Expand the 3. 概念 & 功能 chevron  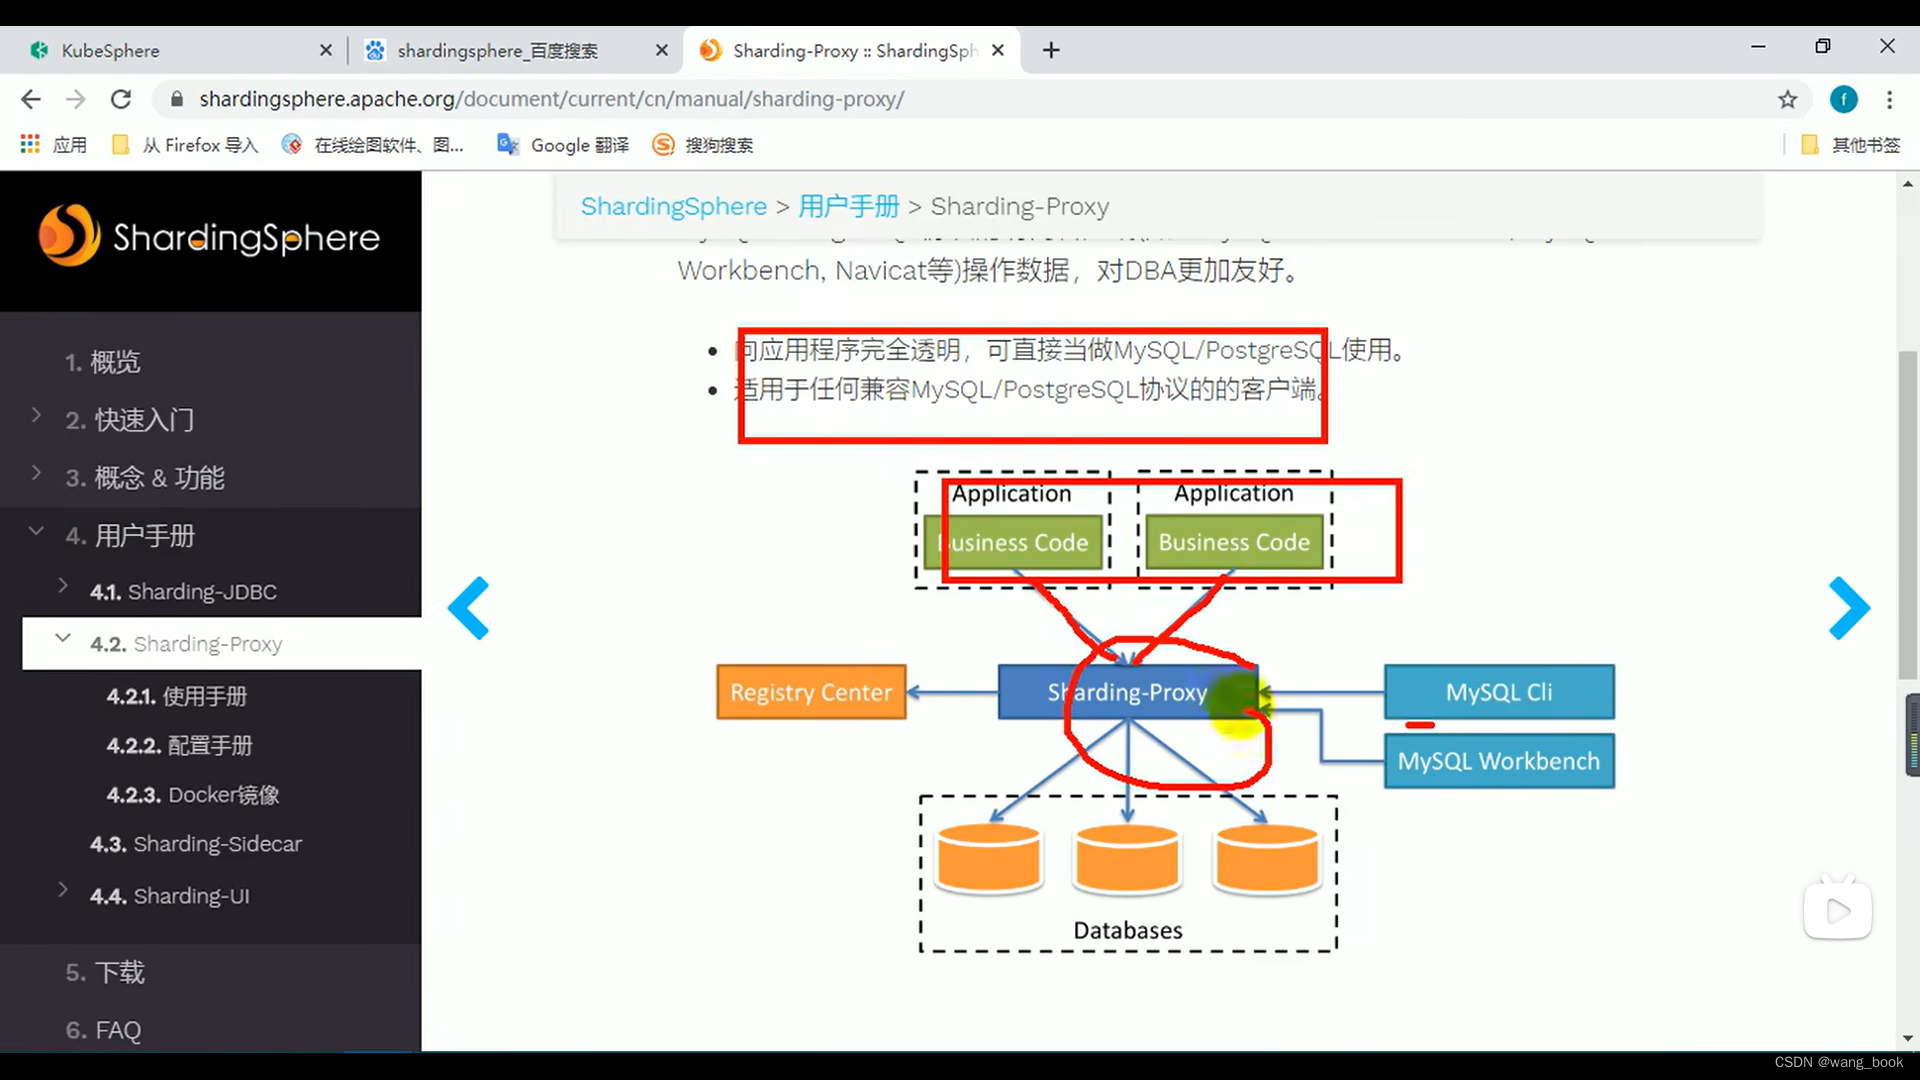36,473
